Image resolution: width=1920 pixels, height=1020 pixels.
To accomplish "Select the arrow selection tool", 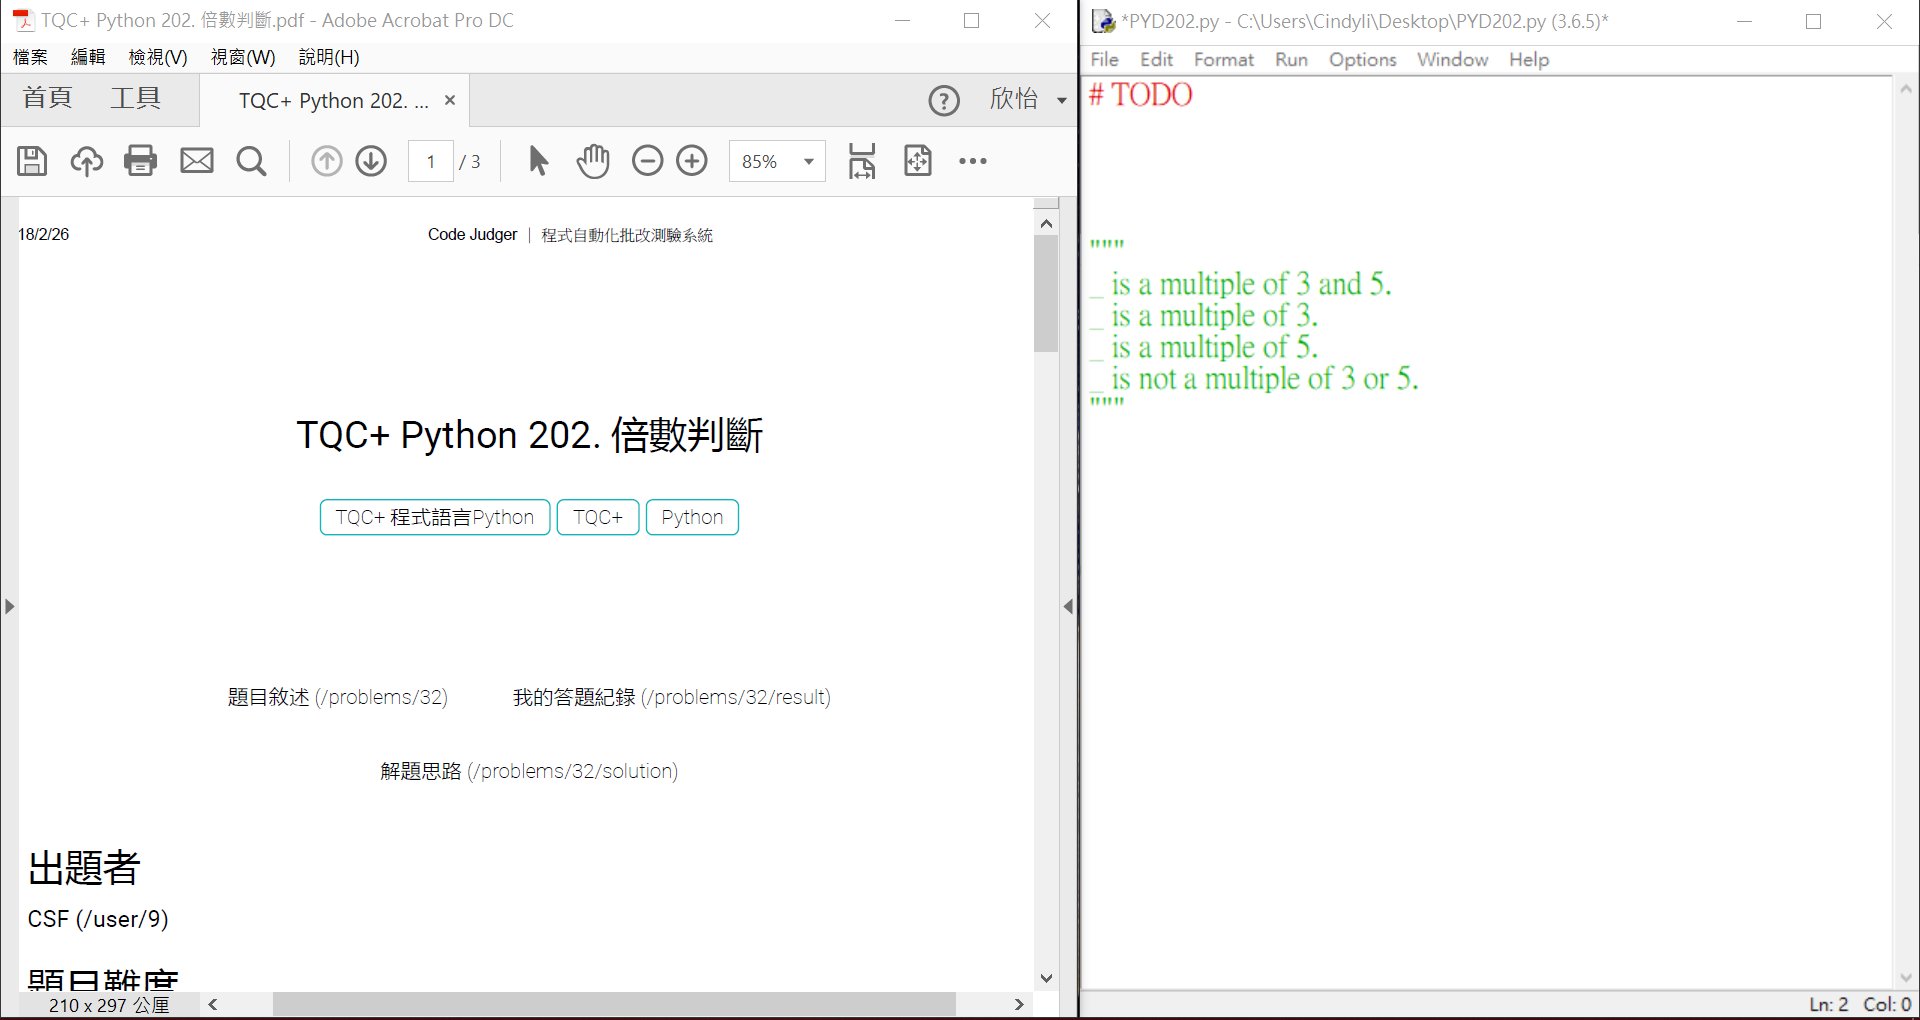I will pos(538,161).
